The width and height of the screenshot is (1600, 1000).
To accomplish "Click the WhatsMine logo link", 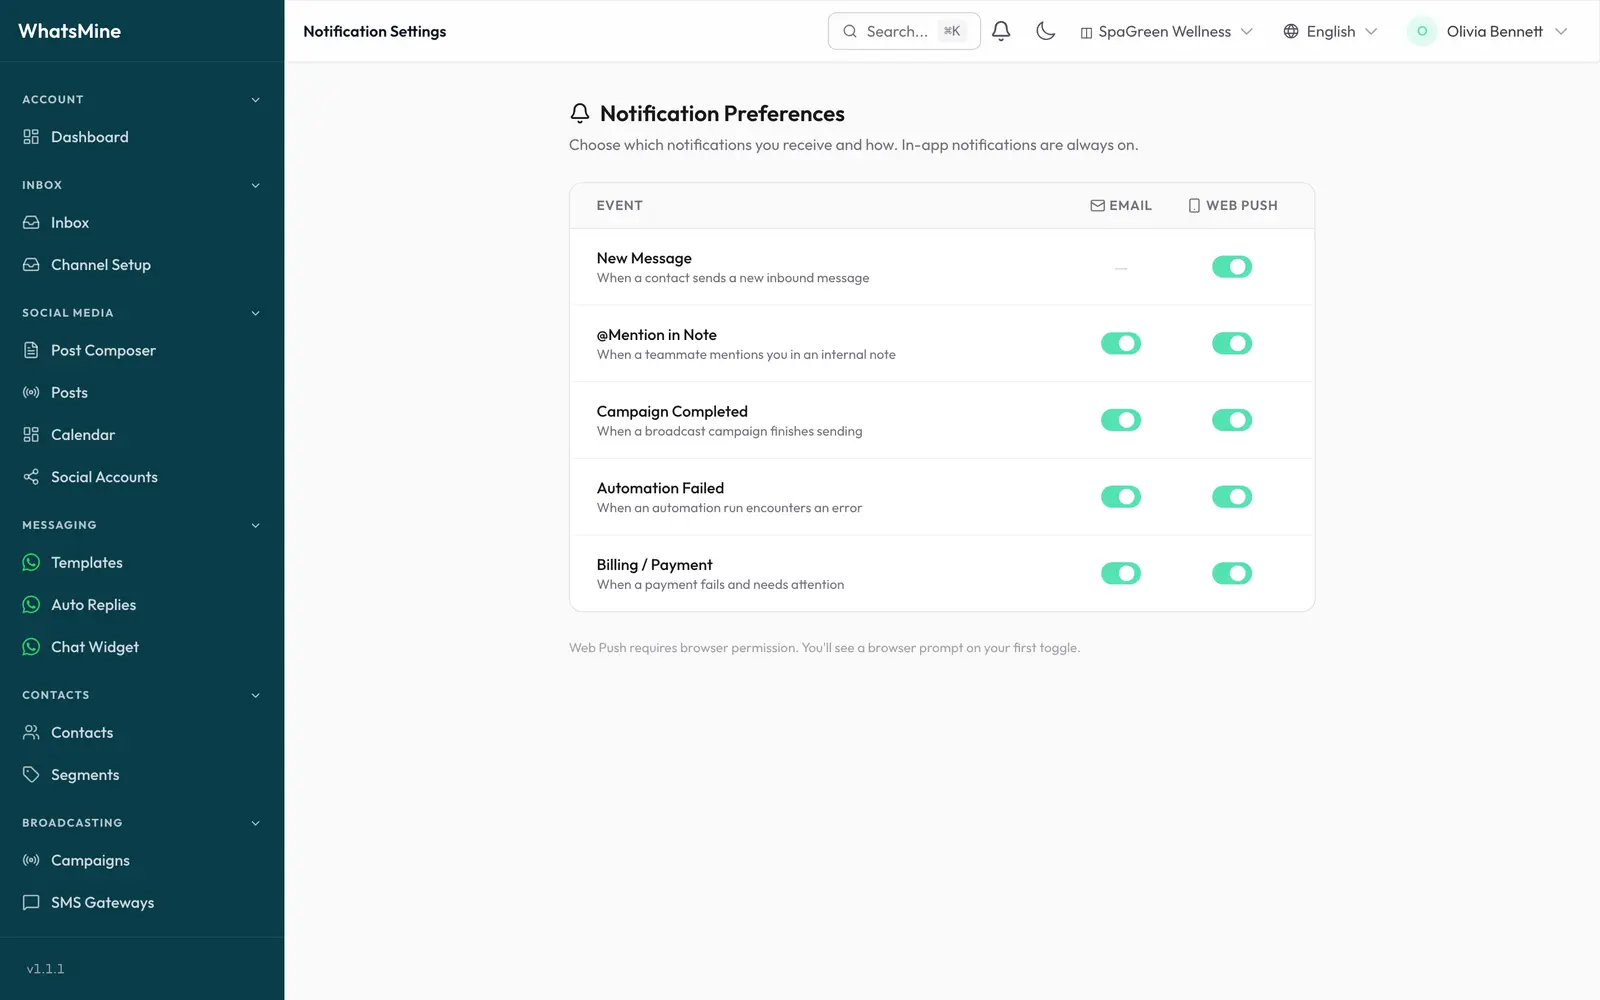I will point(70,31).
